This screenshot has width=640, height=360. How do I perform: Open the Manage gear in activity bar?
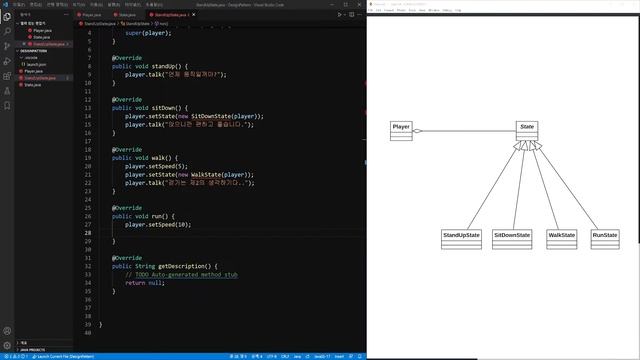(x=7, y=345)
